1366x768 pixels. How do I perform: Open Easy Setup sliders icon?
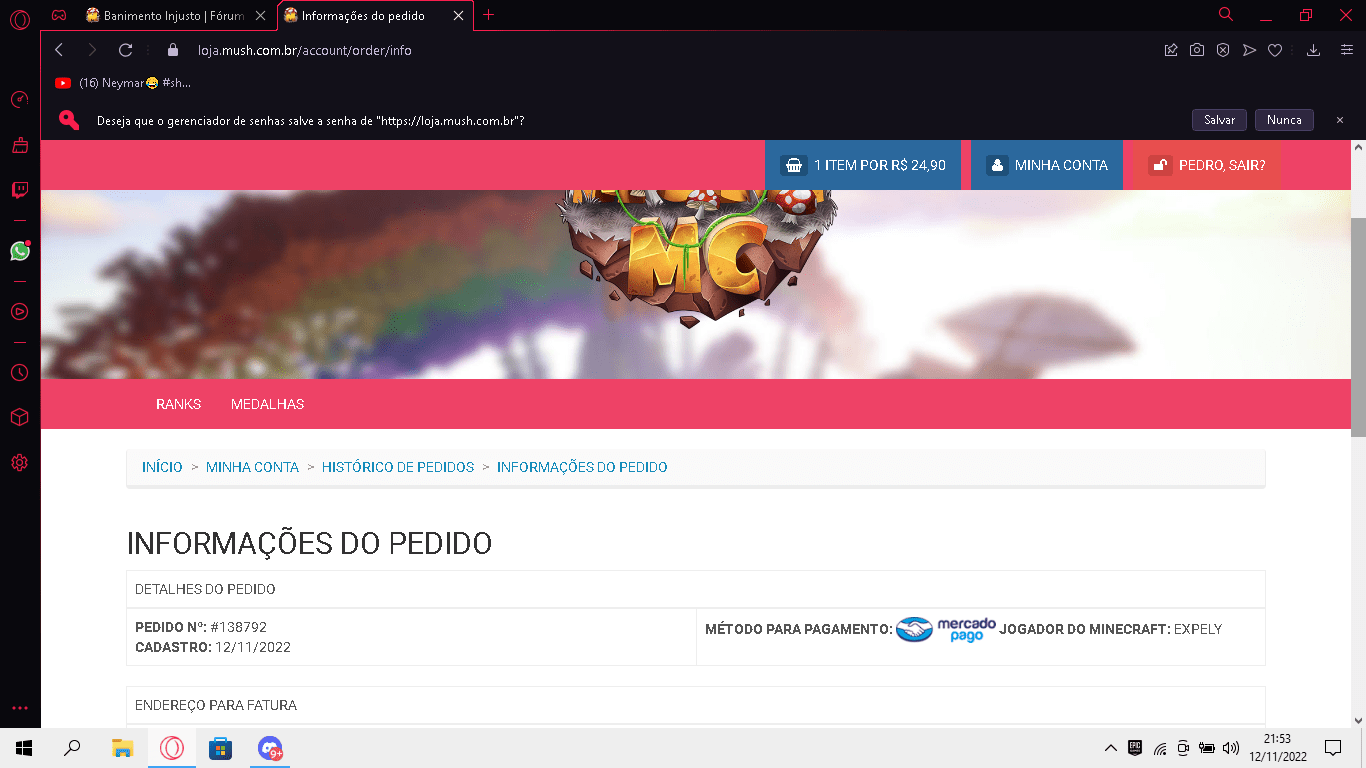[x=1346, y=50]
